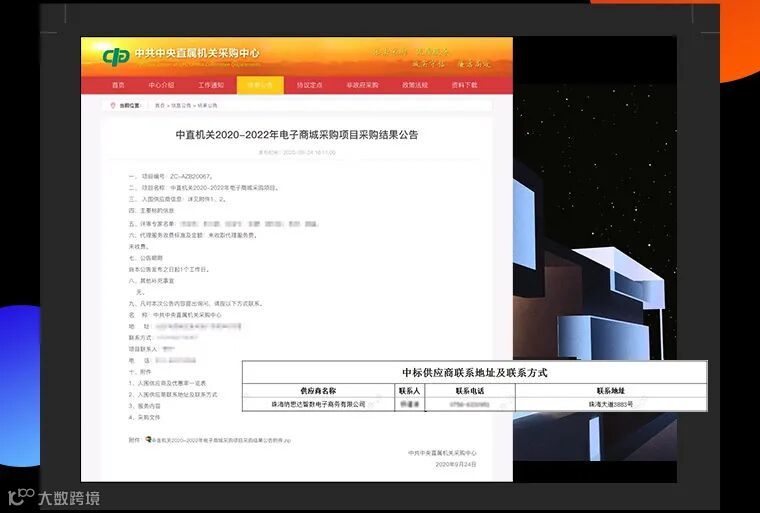Click the supplier cell 珠海纳思达智数电子商务有限公司
The height and width of the screenshot is (513, 760).
[x=318, y=404]
